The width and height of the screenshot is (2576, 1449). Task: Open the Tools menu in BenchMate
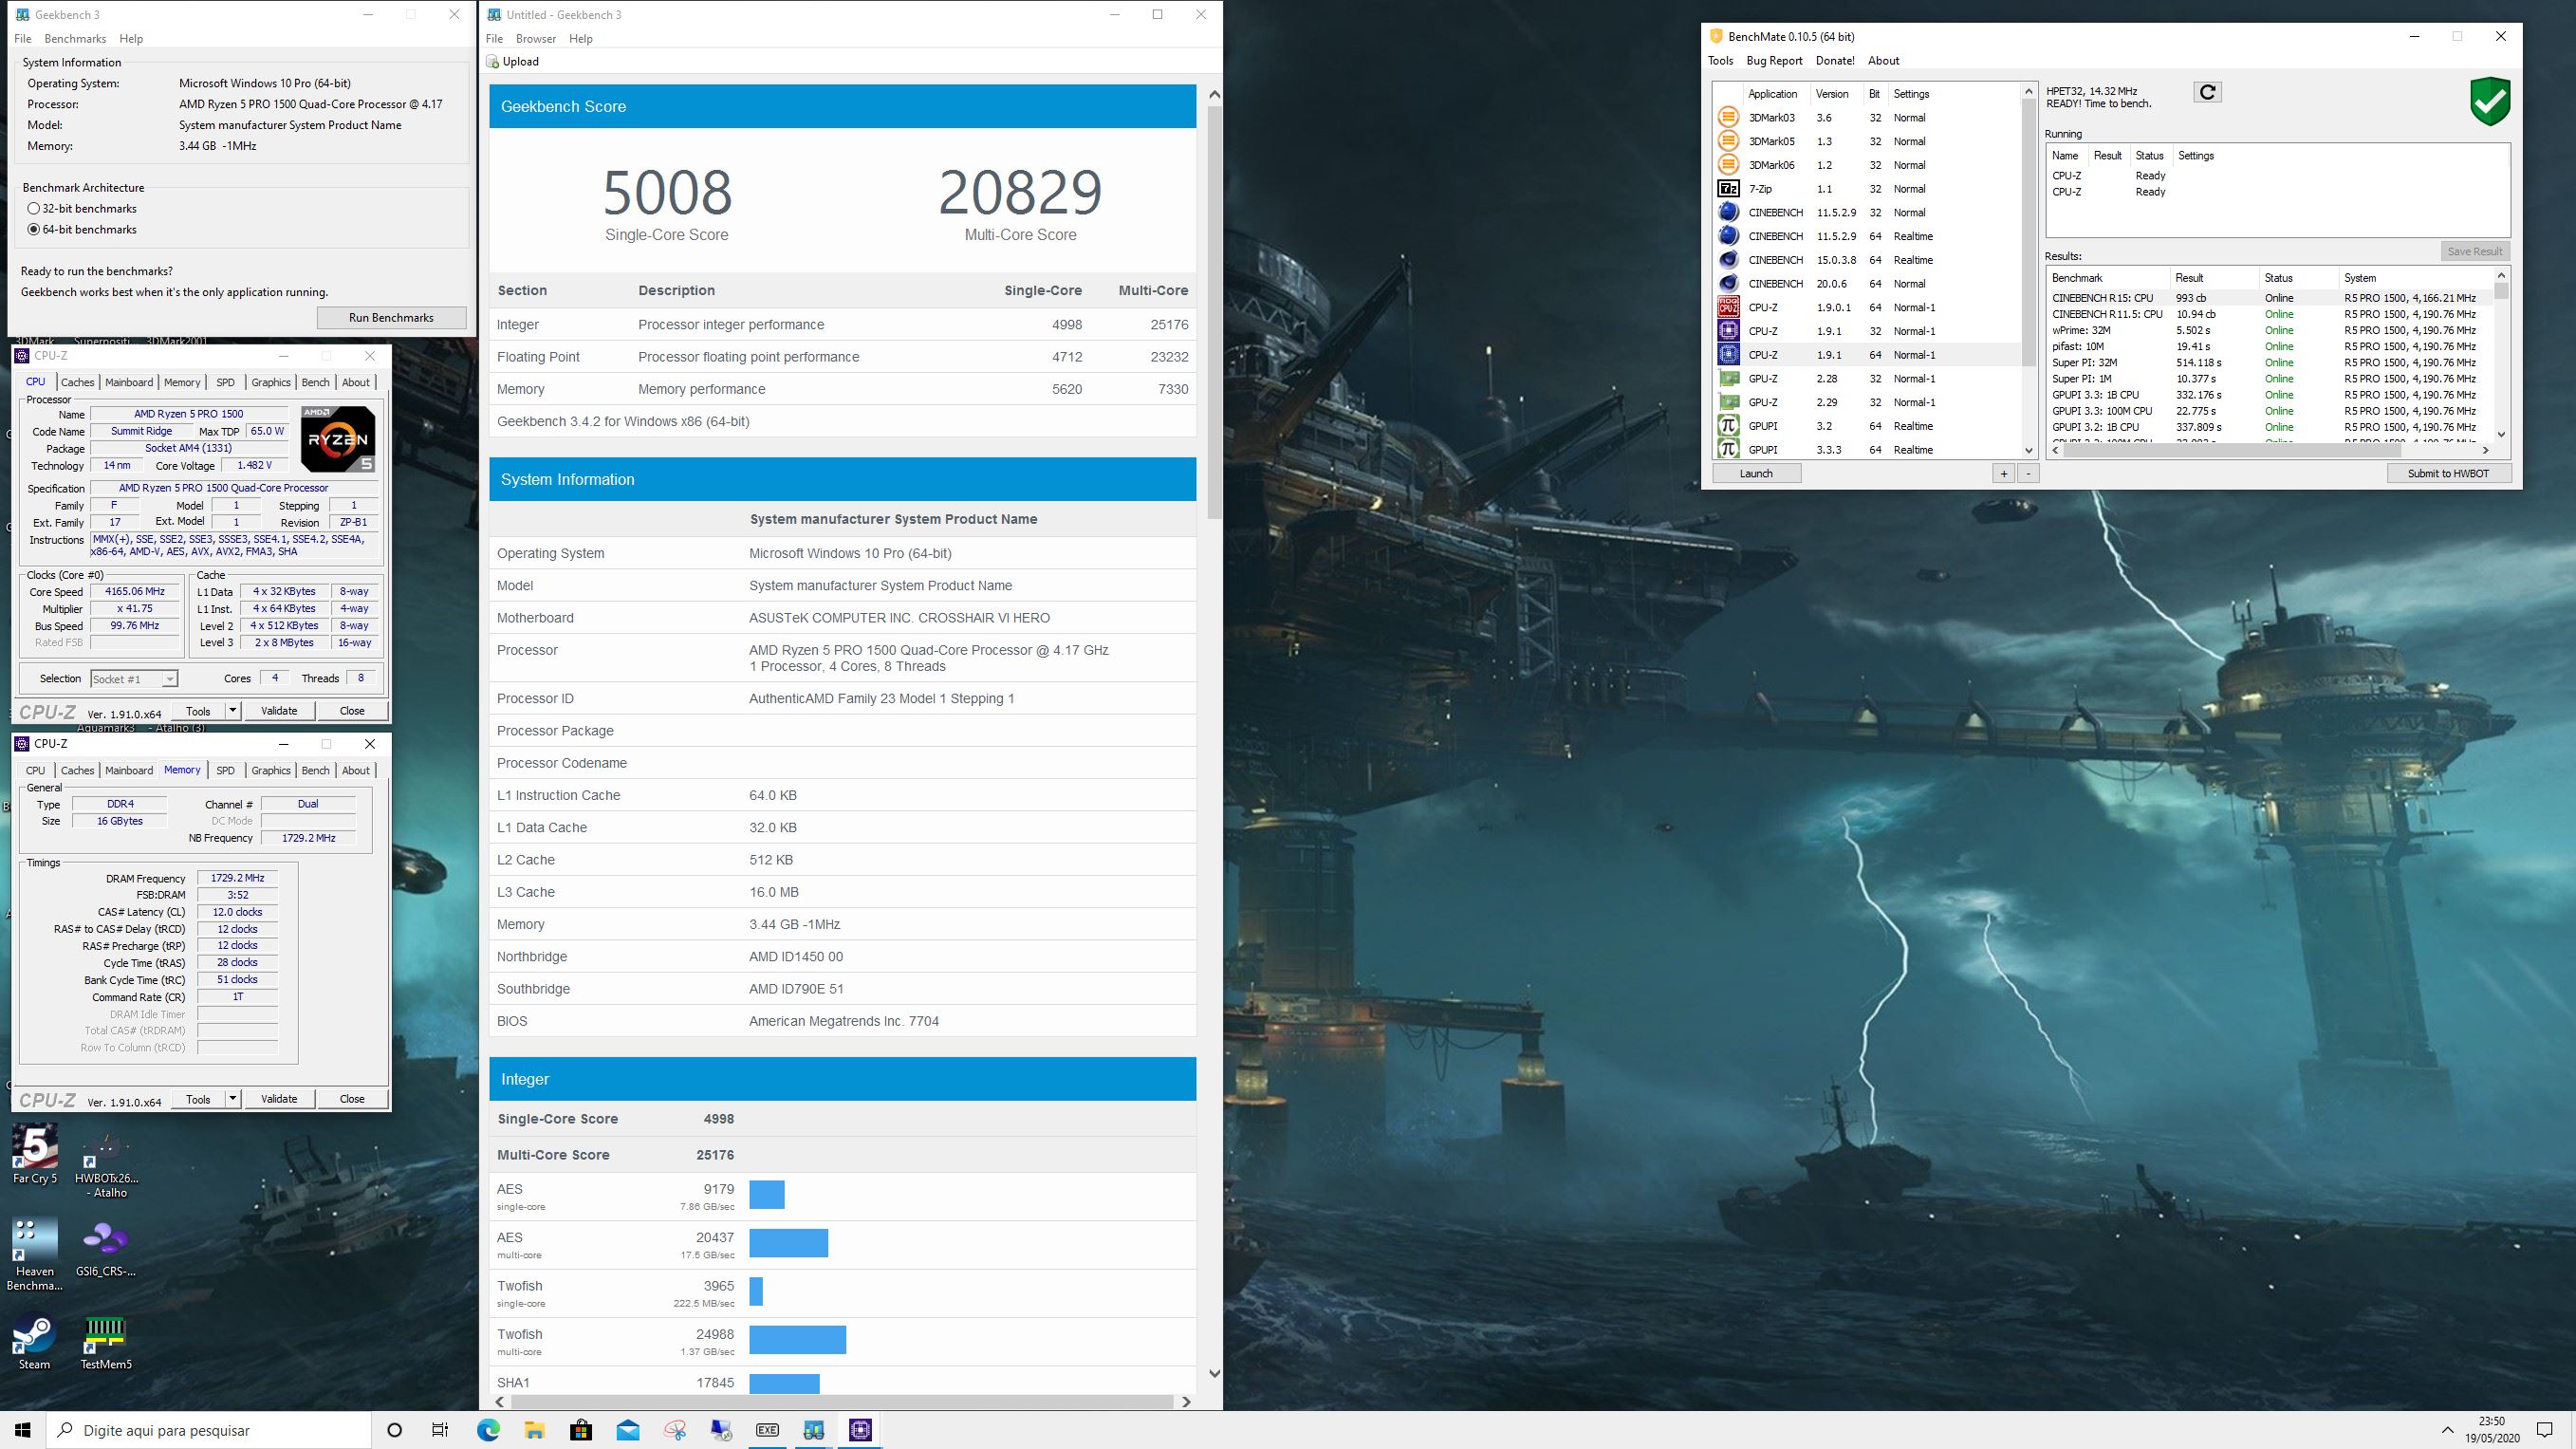click(1720, 61)
